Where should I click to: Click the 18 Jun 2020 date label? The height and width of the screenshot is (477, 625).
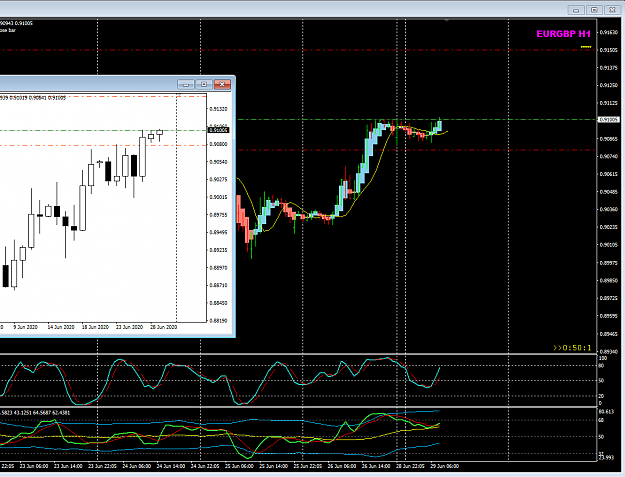(x=95, y=327)
